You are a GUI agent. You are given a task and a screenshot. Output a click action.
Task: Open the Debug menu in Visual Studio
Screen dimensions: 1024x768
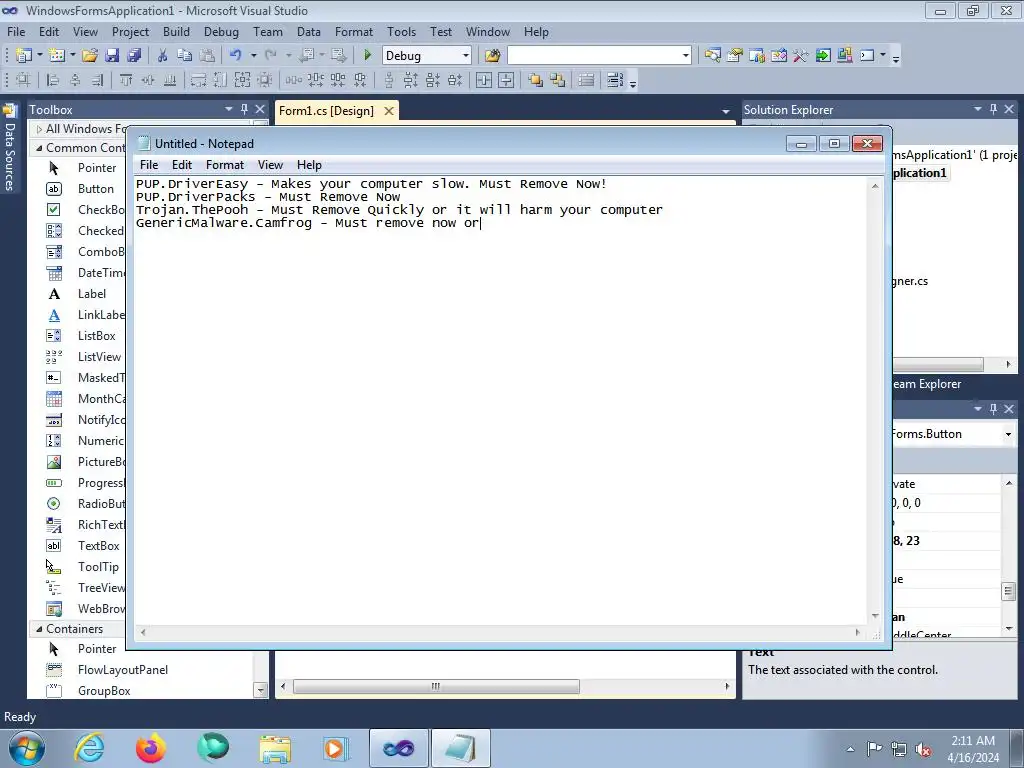[x=221, y=31]
